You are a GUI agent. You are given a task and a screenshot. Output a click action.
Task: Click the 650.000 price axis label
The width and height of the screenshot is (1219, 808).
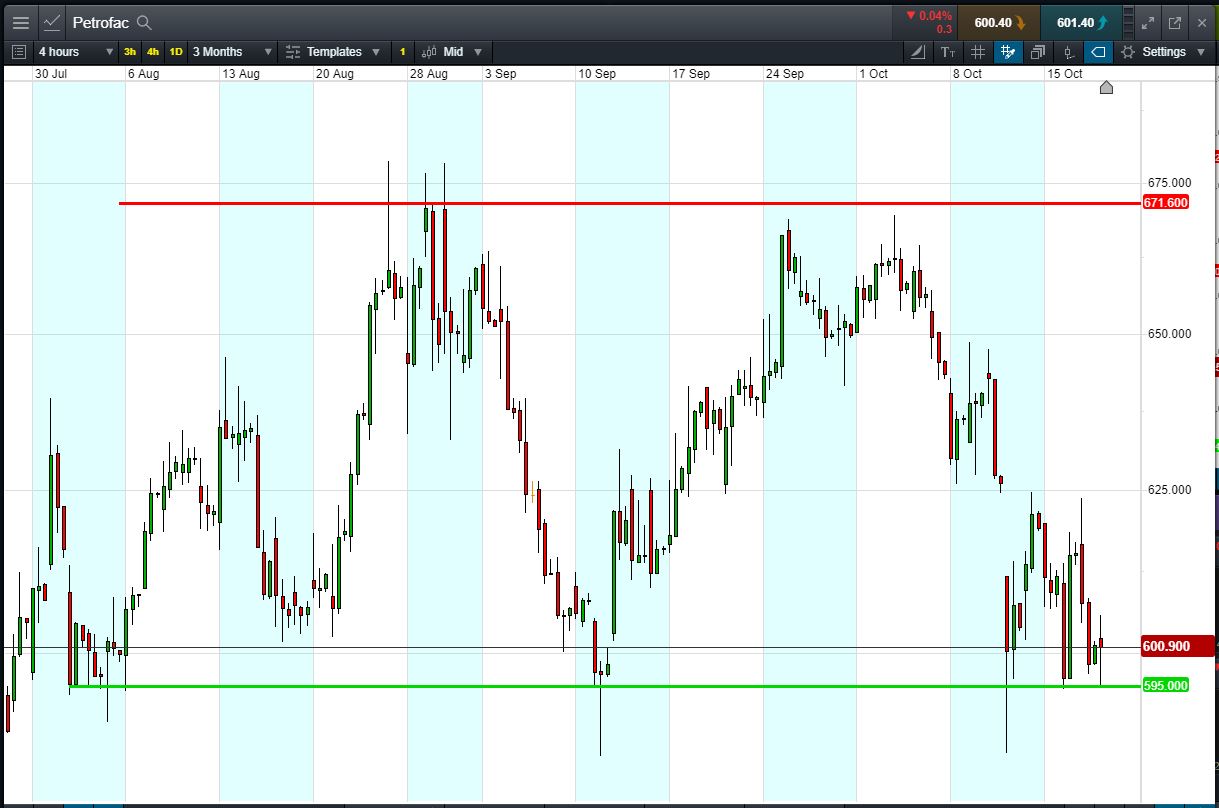coord(1169,334)
